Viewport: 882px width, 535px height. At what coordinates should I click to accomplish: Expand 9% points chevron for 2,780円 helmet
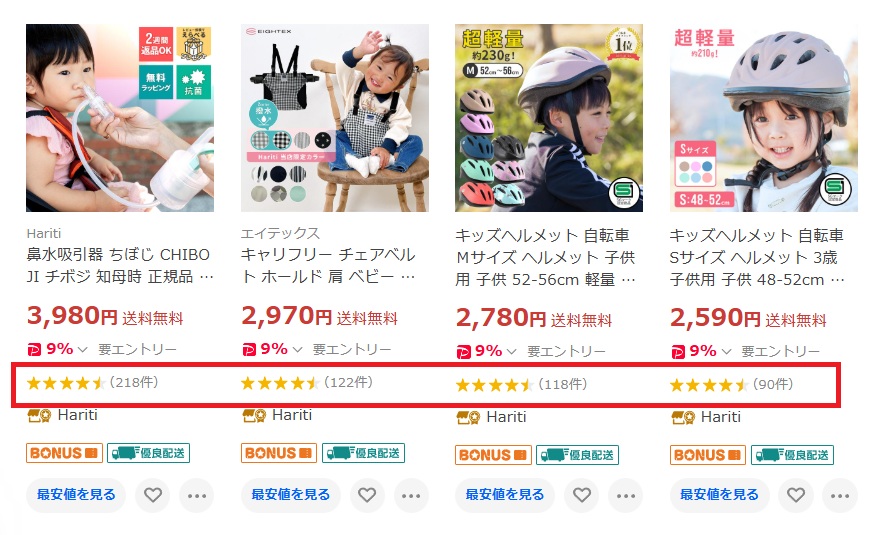point(511,352)
